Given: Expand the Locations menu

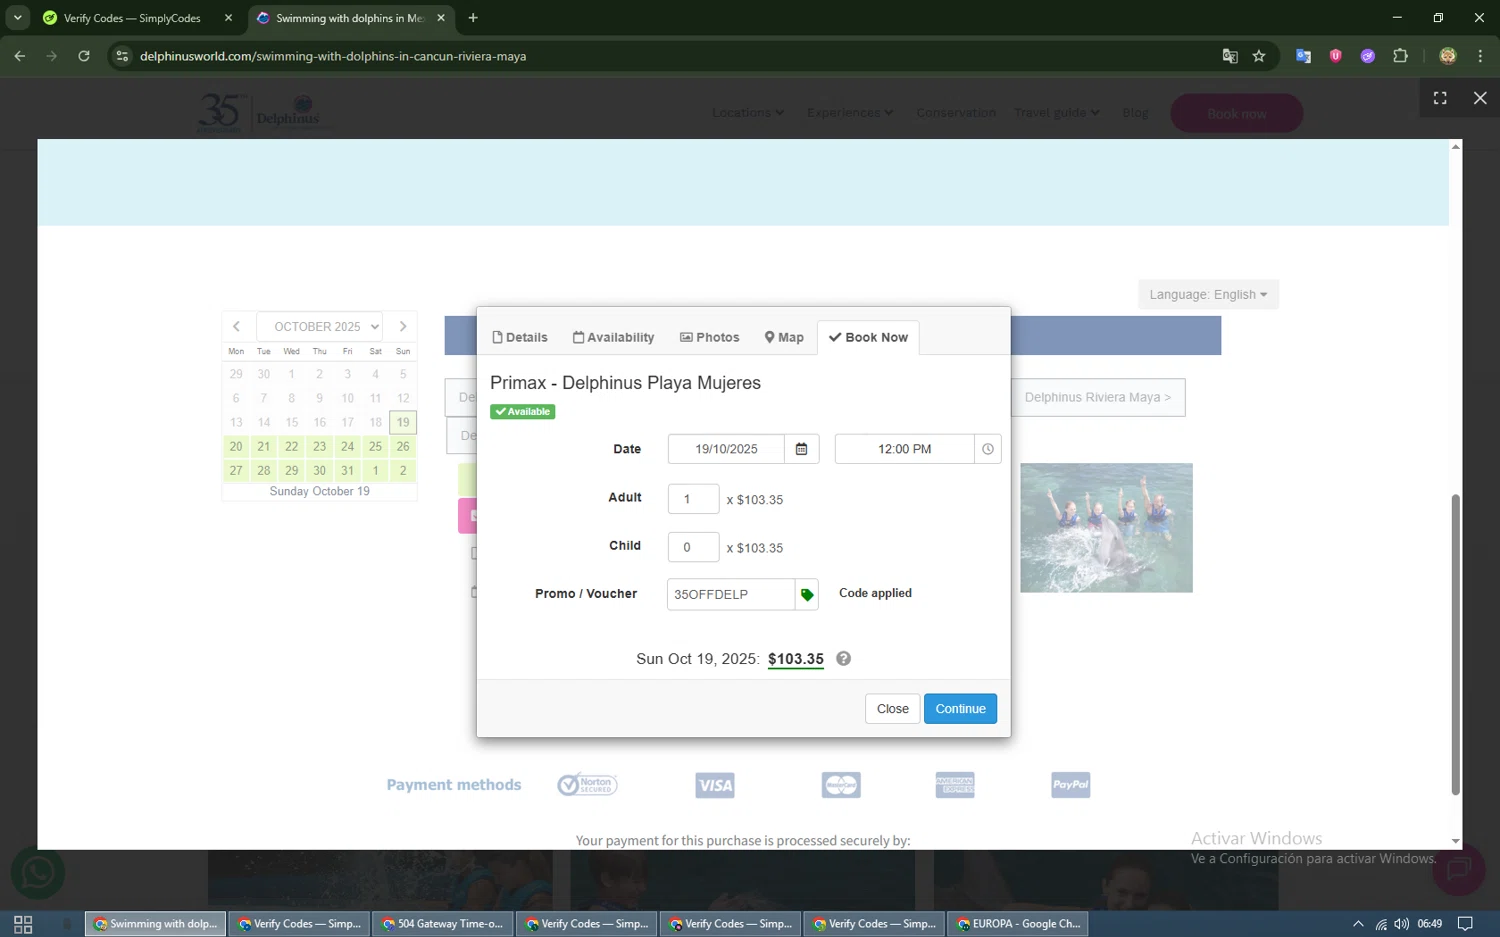Looking at the screenshot, I should 748,112.
